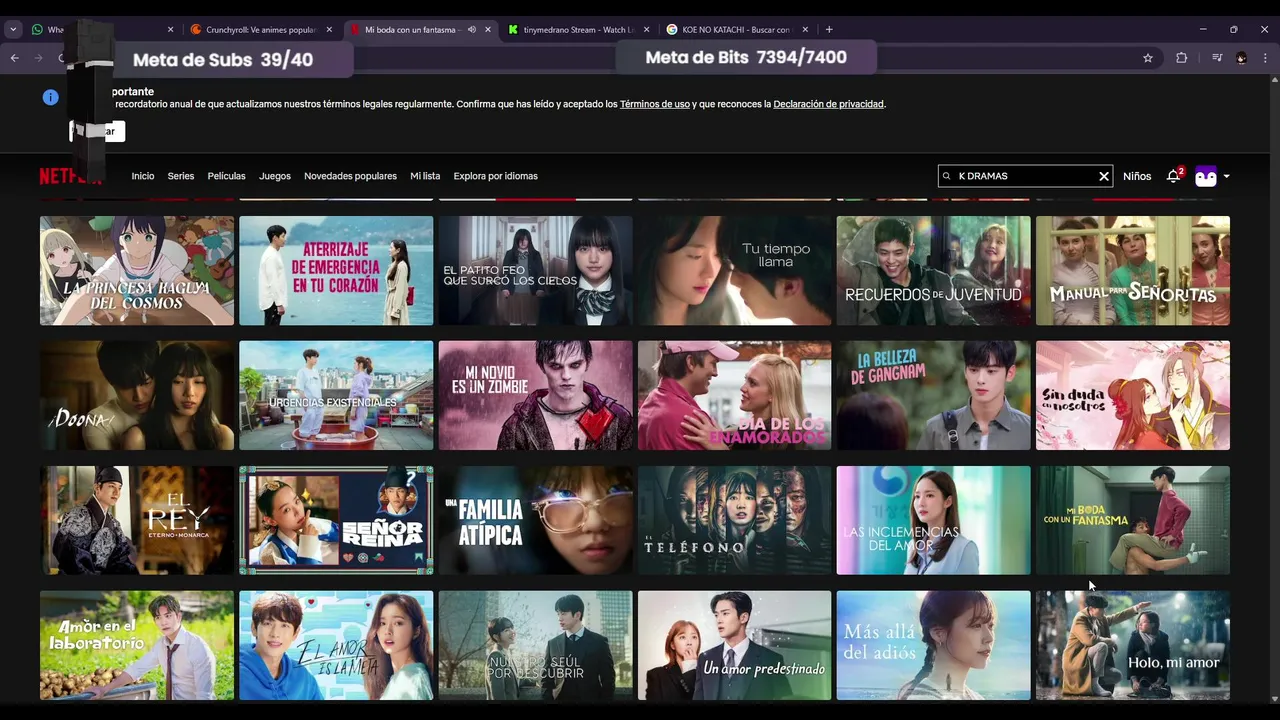Viewport: 1280px width, 720px height.
Task: Open La princesa Kaguya del cosmos
Action: pos(137,271)
